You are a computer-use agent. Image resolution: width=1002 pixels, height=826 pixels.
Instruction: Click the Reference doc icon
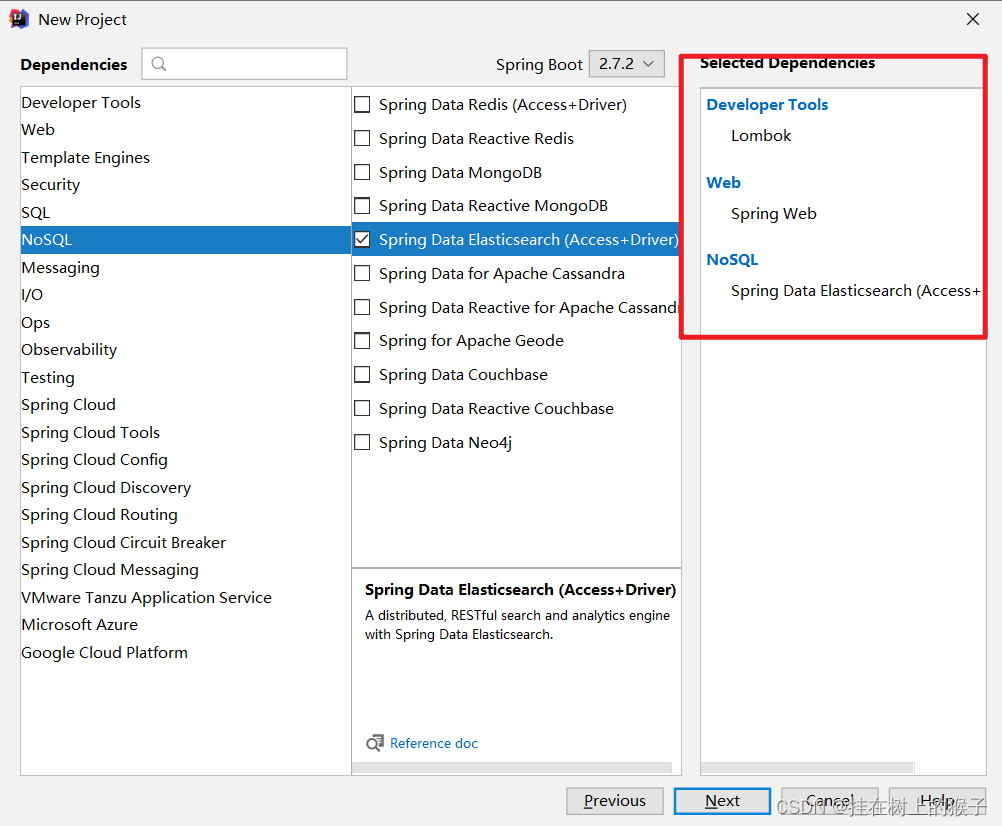(375, 743)
